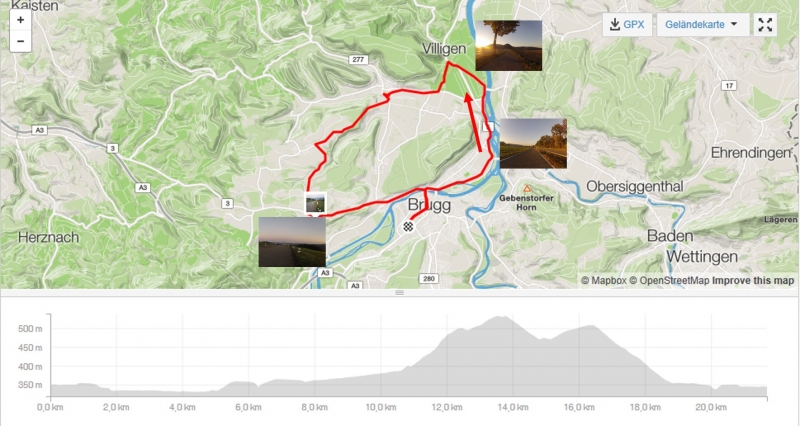Viewport: 800px width, 426px height.
Task: Zoom out with the minus button
Action: (20, 41)
